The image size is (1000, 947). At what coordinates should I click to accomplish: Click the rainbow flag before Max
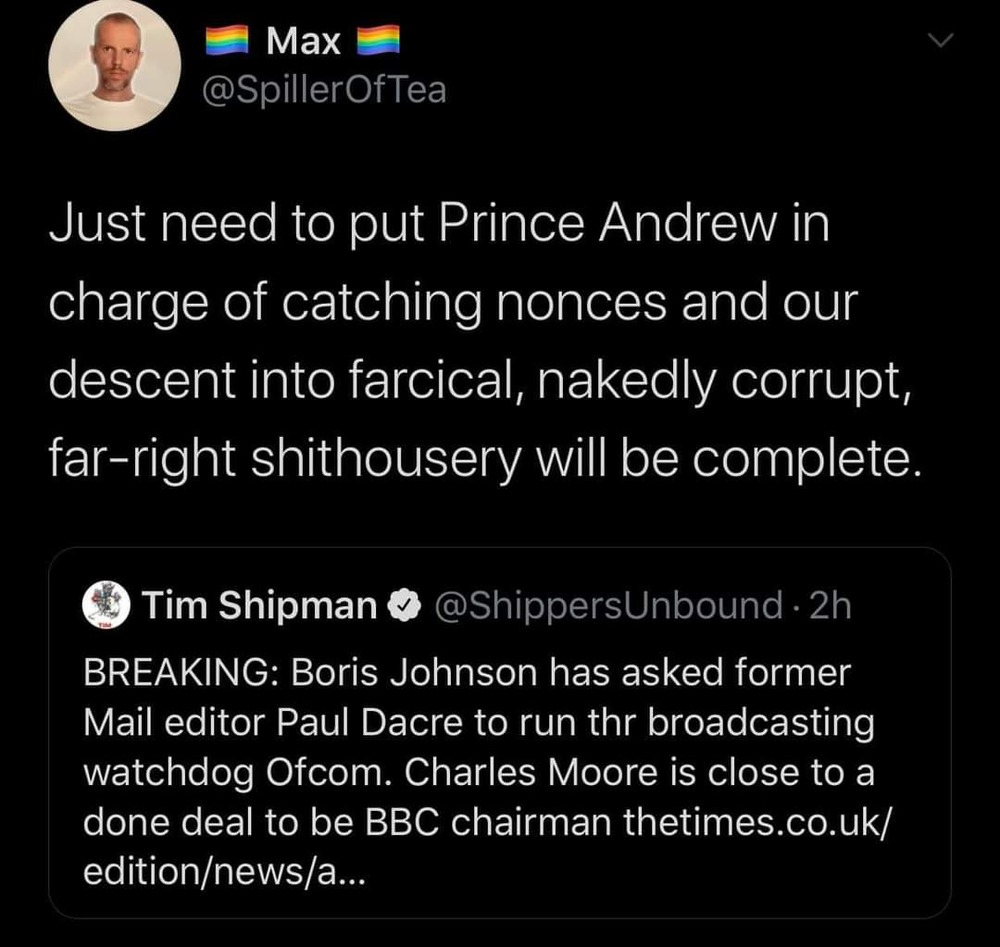231,43
